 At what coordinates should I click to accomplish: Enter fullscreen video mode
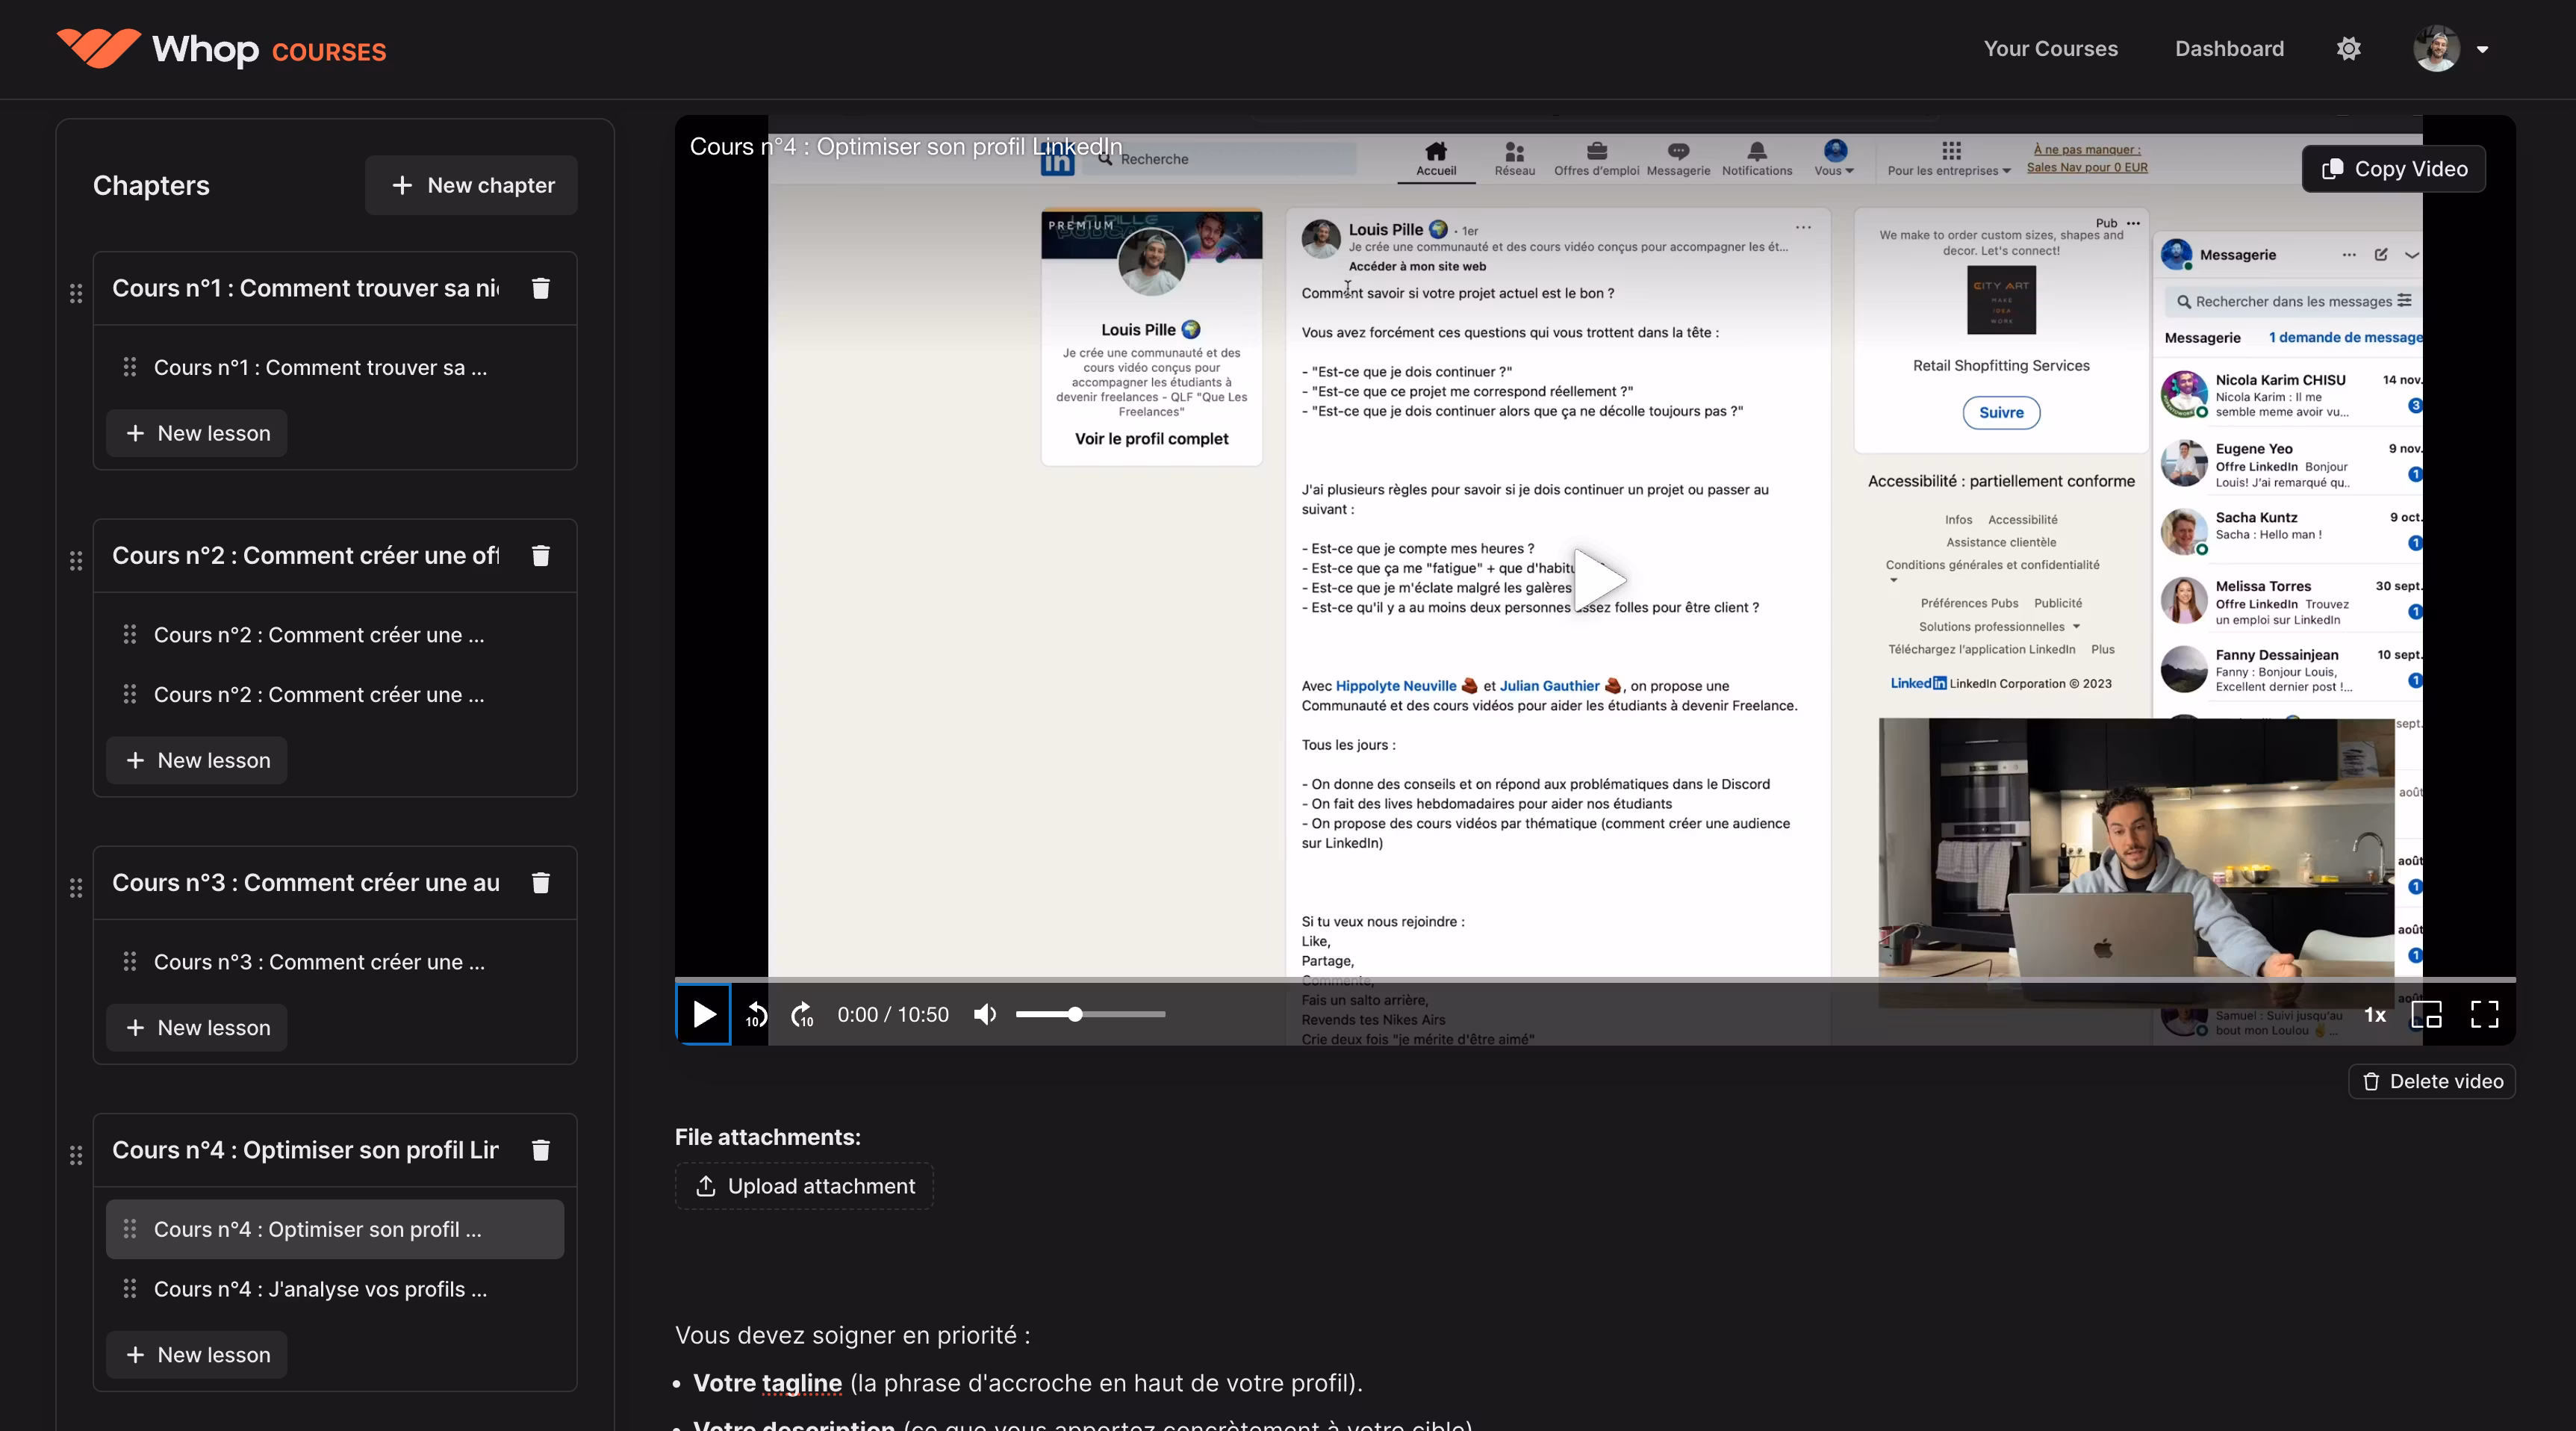2484,1015
